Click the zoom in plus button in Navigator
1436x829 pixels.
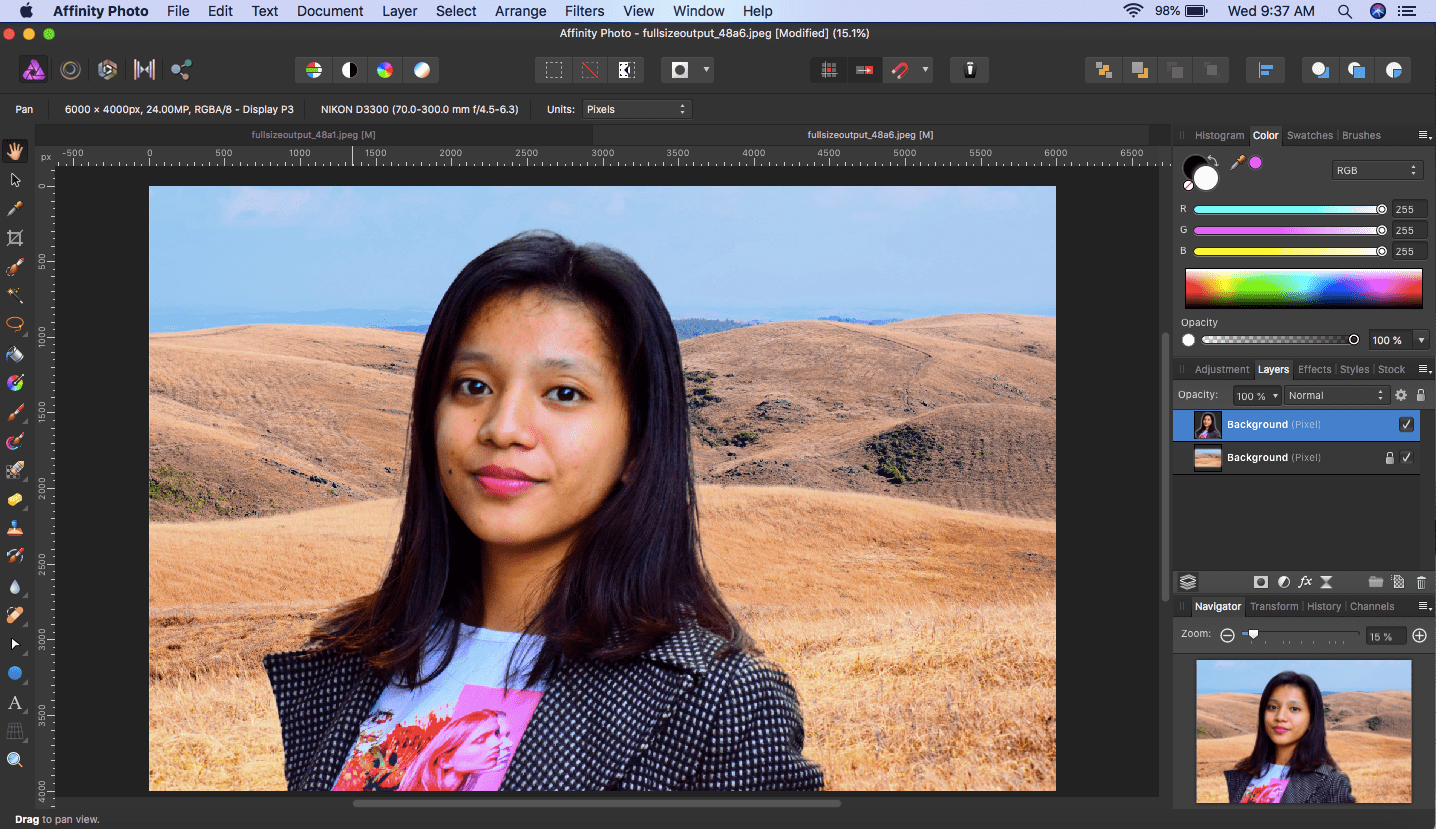[x=1419, y=635]
